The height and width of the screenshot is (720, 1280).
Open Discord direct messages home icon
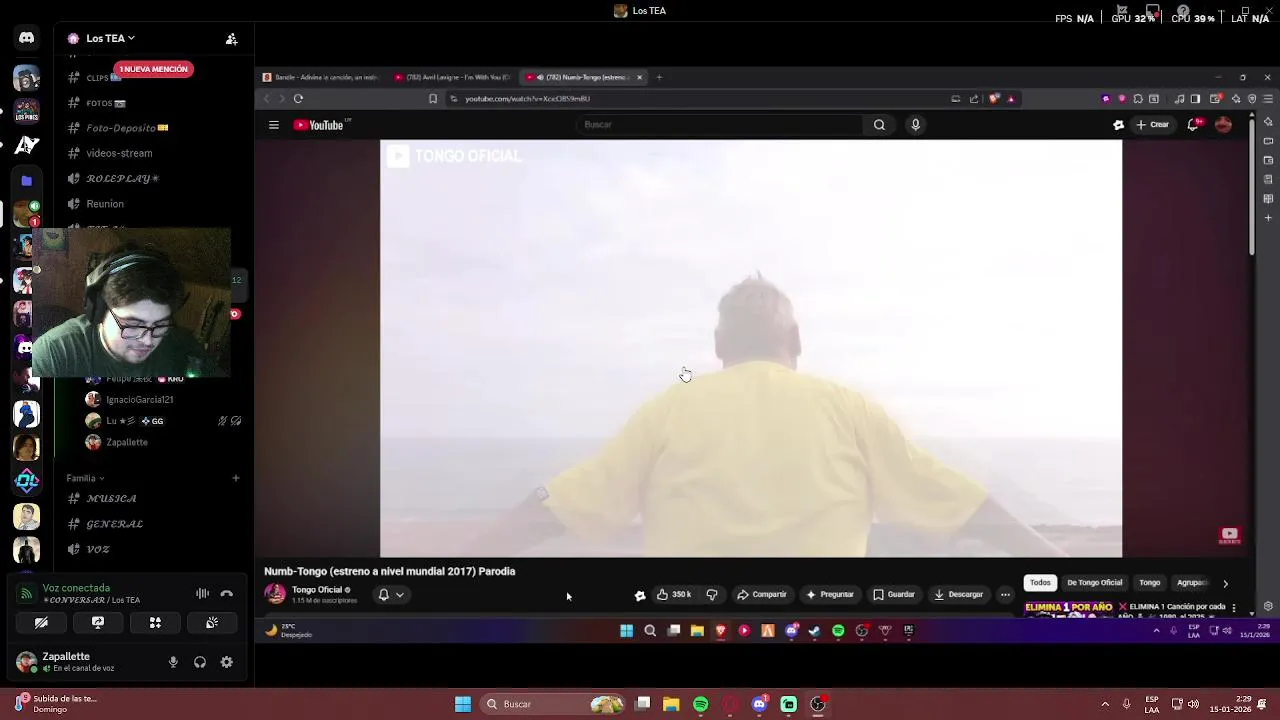click(27, 38)
